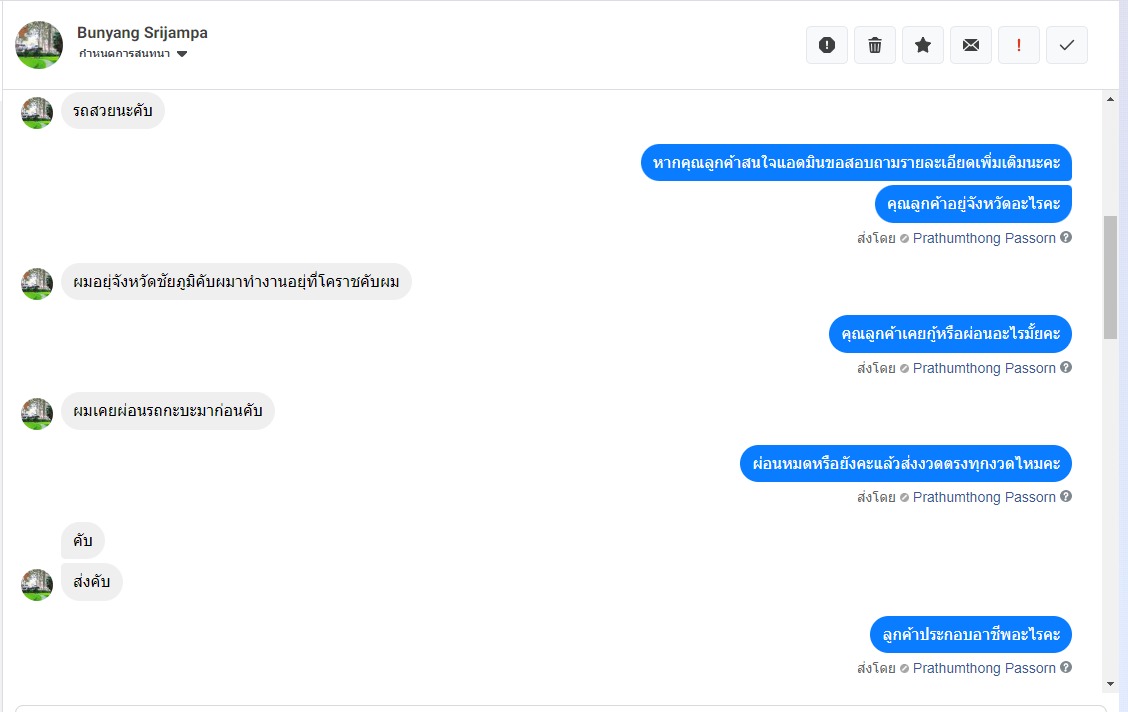Open the กำหนดการสนทนา conversation label menu
Viewport: 1128px width, 712px height.
(x=124, y=54)
